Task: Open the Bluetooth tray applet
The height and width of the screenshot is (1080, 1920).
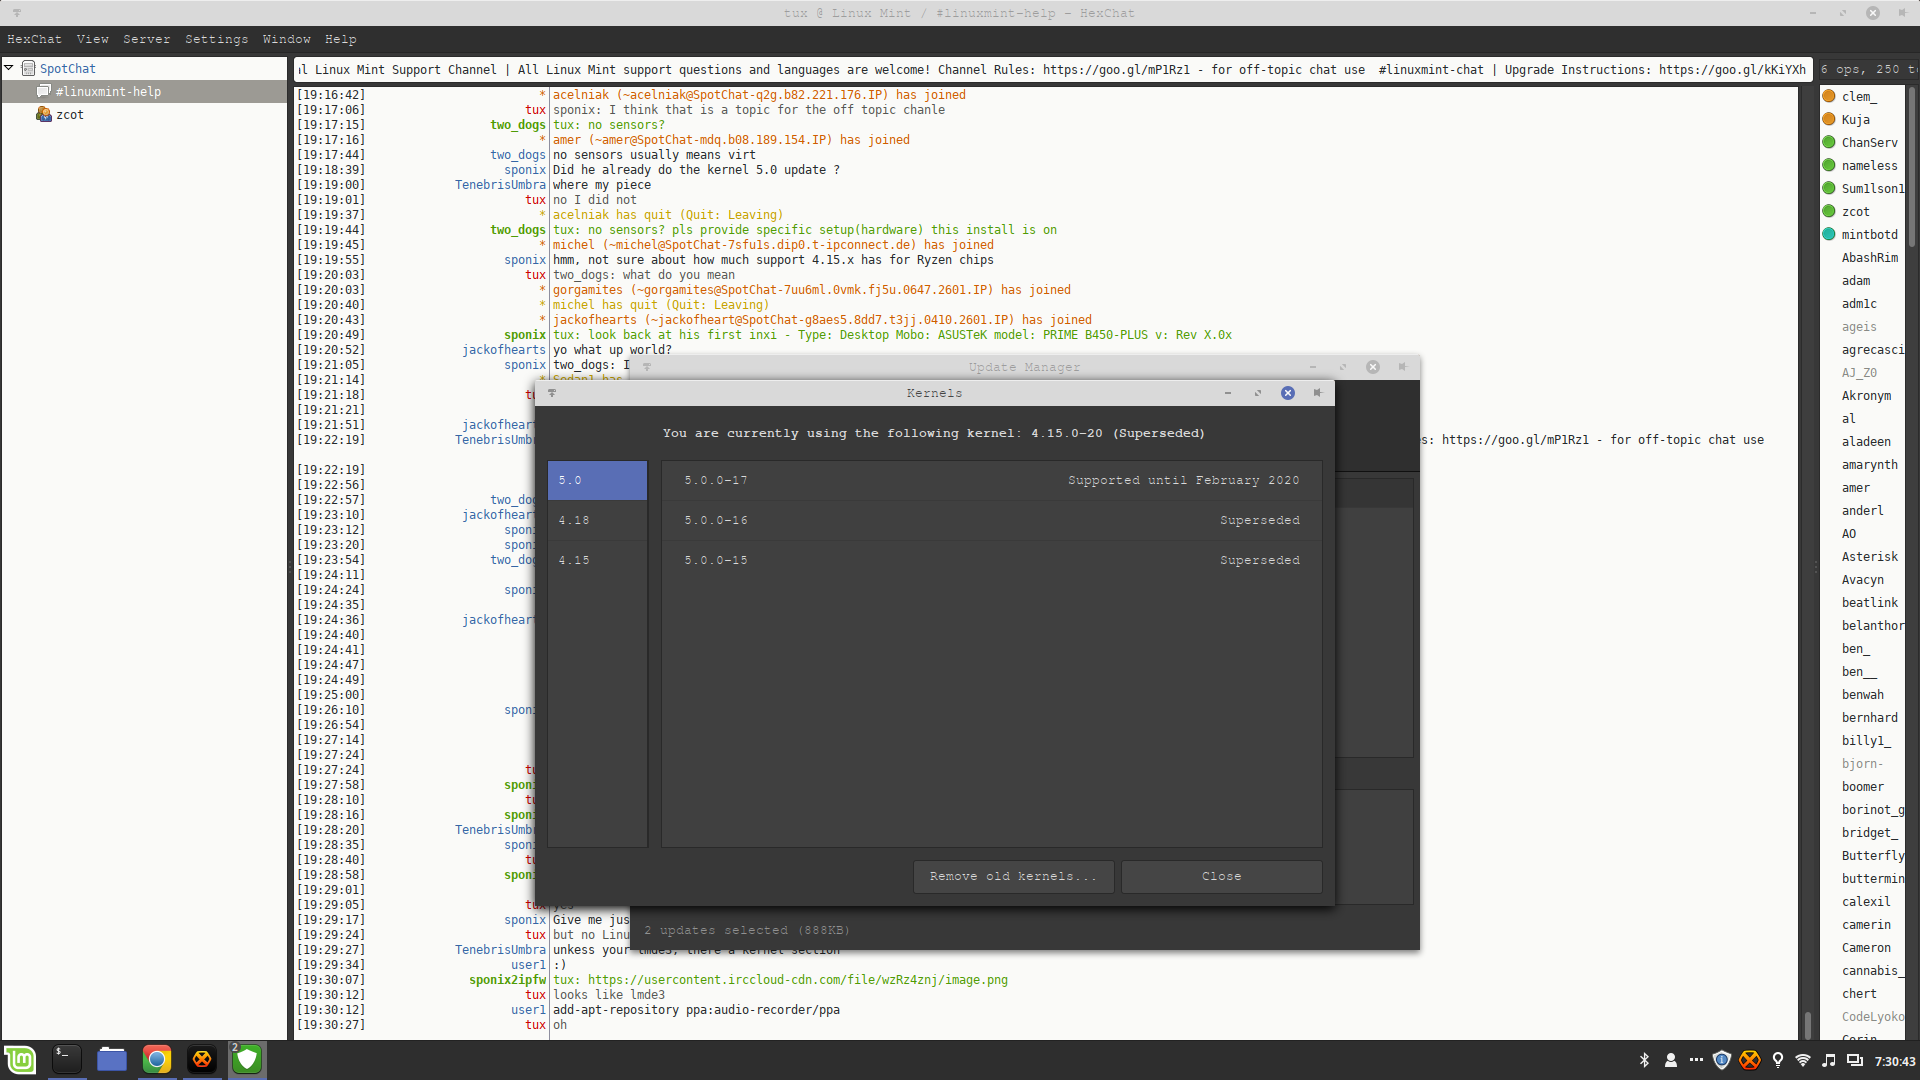Action: coord(1644,1060)
